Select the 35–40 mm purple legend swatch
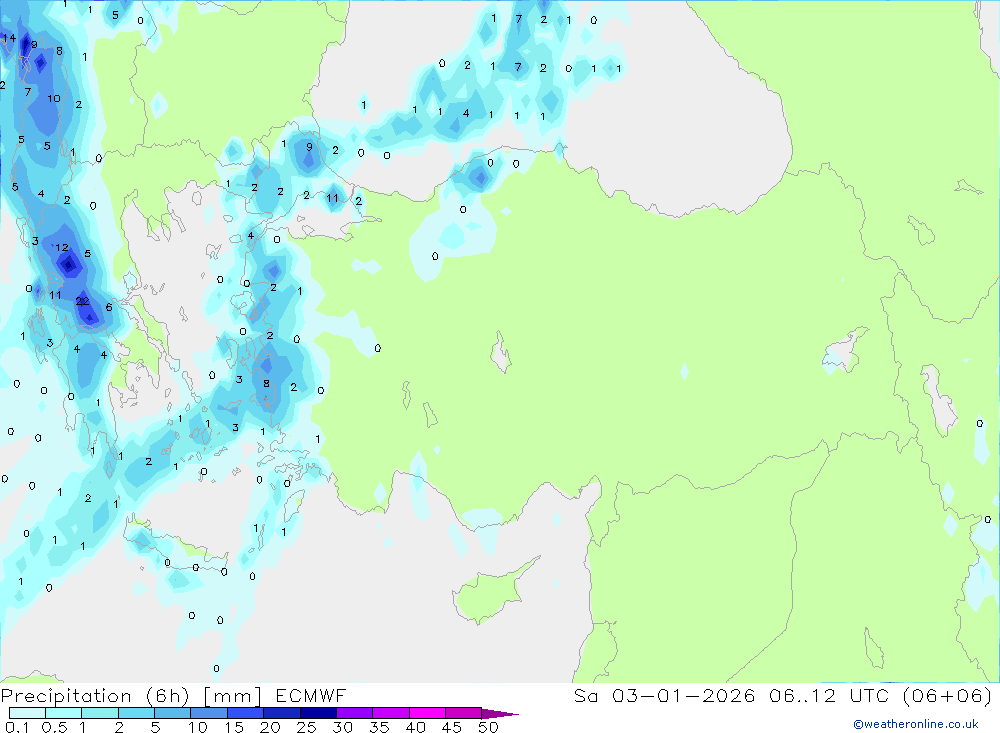This screenshot has width=1000, height=733. [390, 713]
